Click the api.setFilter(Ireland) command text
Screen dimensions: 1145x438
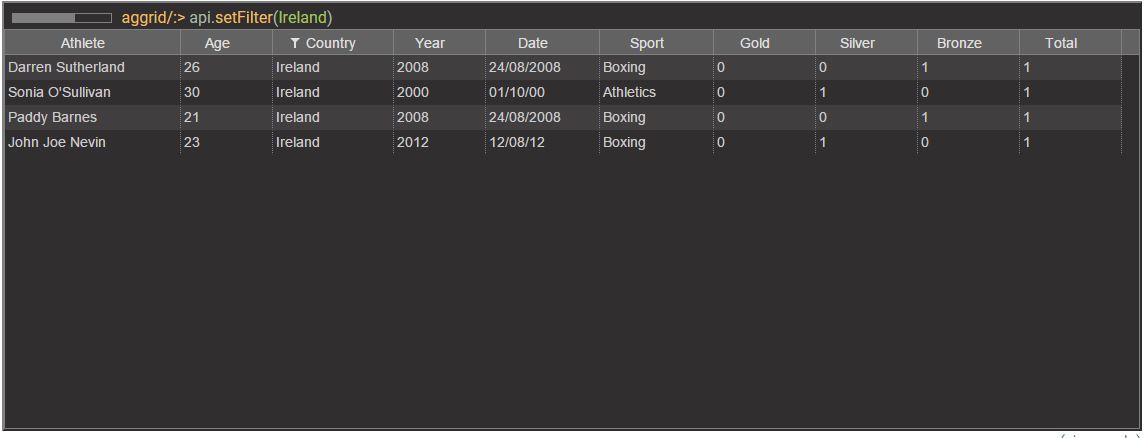(261, 18)
